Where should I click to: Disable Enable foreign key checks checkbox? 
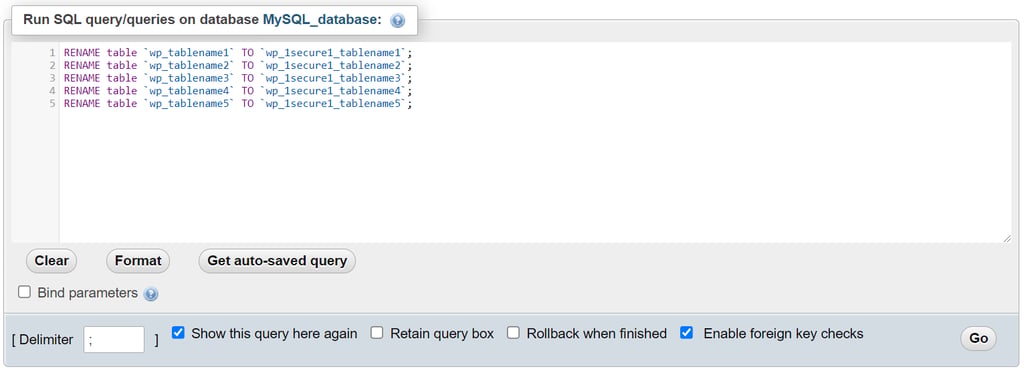click(686, 332)
